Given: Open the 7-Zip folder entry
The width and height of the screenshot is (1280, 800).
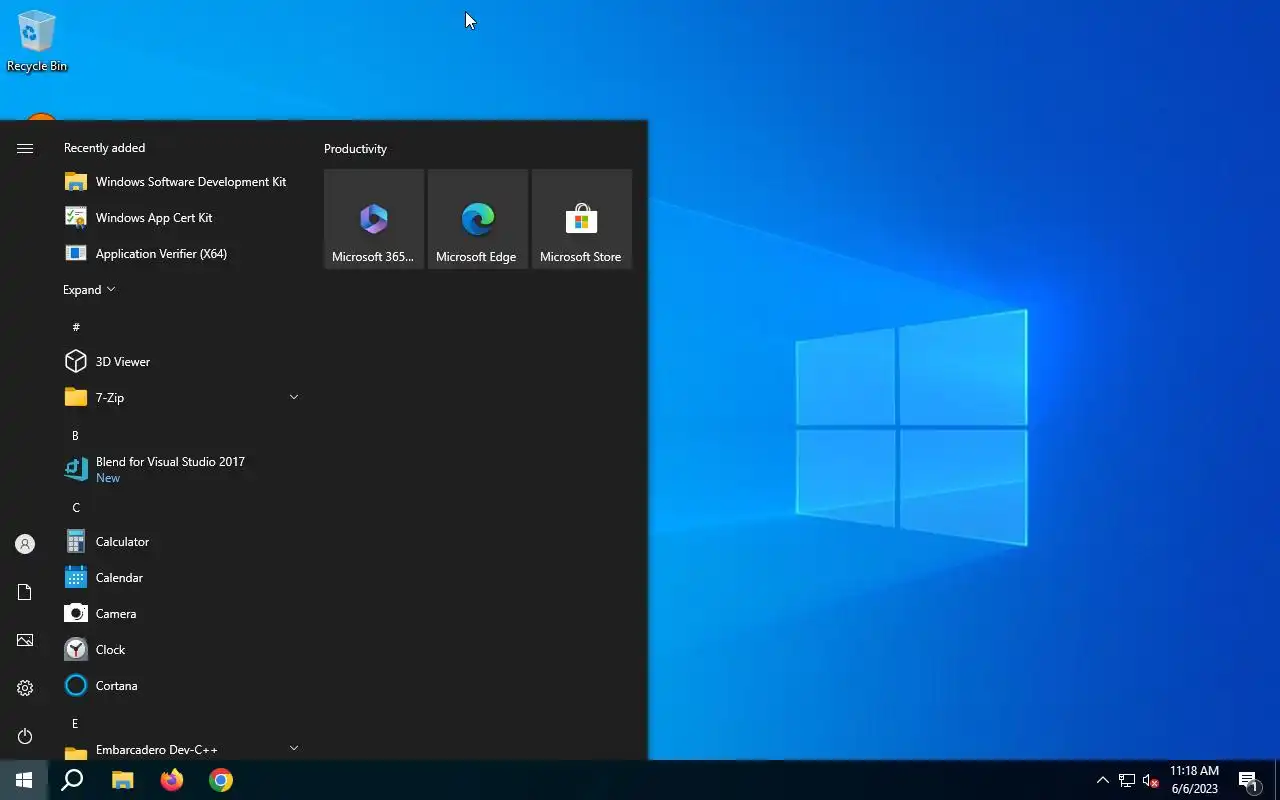Looking at the screenshot, I should coord(182,398).
